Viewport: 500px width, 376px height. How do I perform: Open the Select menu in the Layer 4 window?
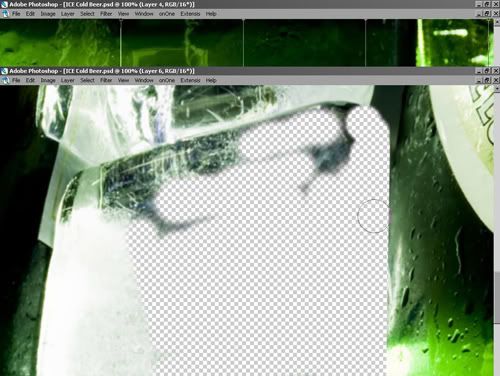[x=87, y=14]
